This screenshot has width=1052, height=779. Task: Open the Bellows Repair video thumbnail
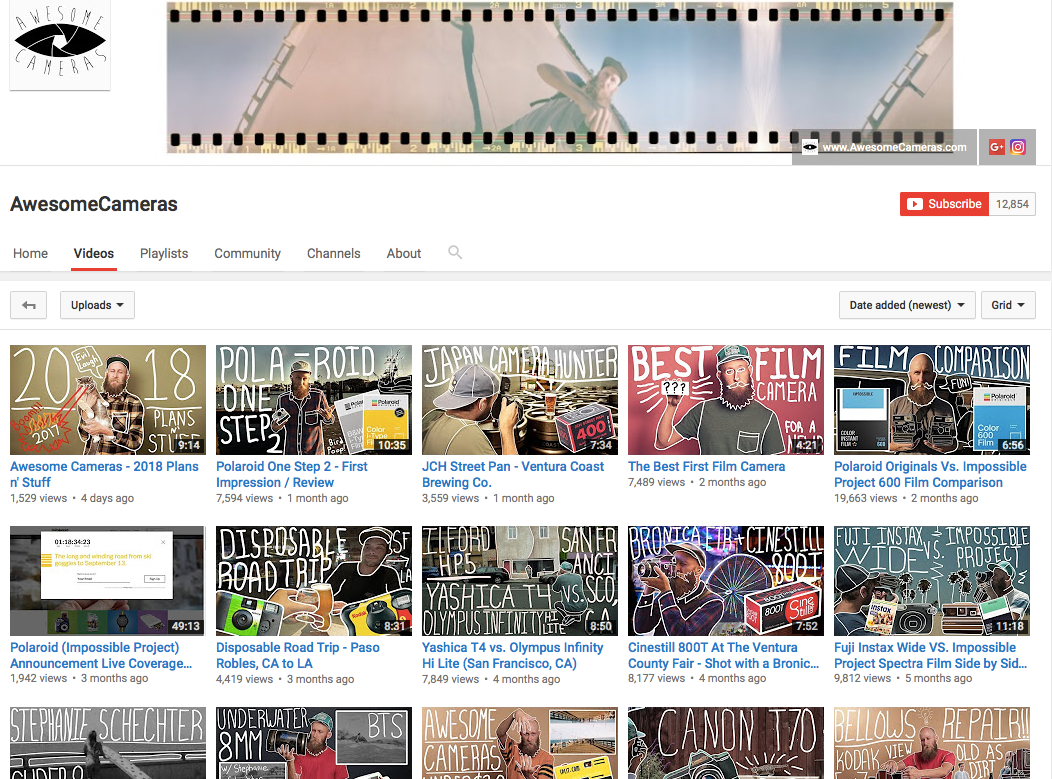(932, 743)
